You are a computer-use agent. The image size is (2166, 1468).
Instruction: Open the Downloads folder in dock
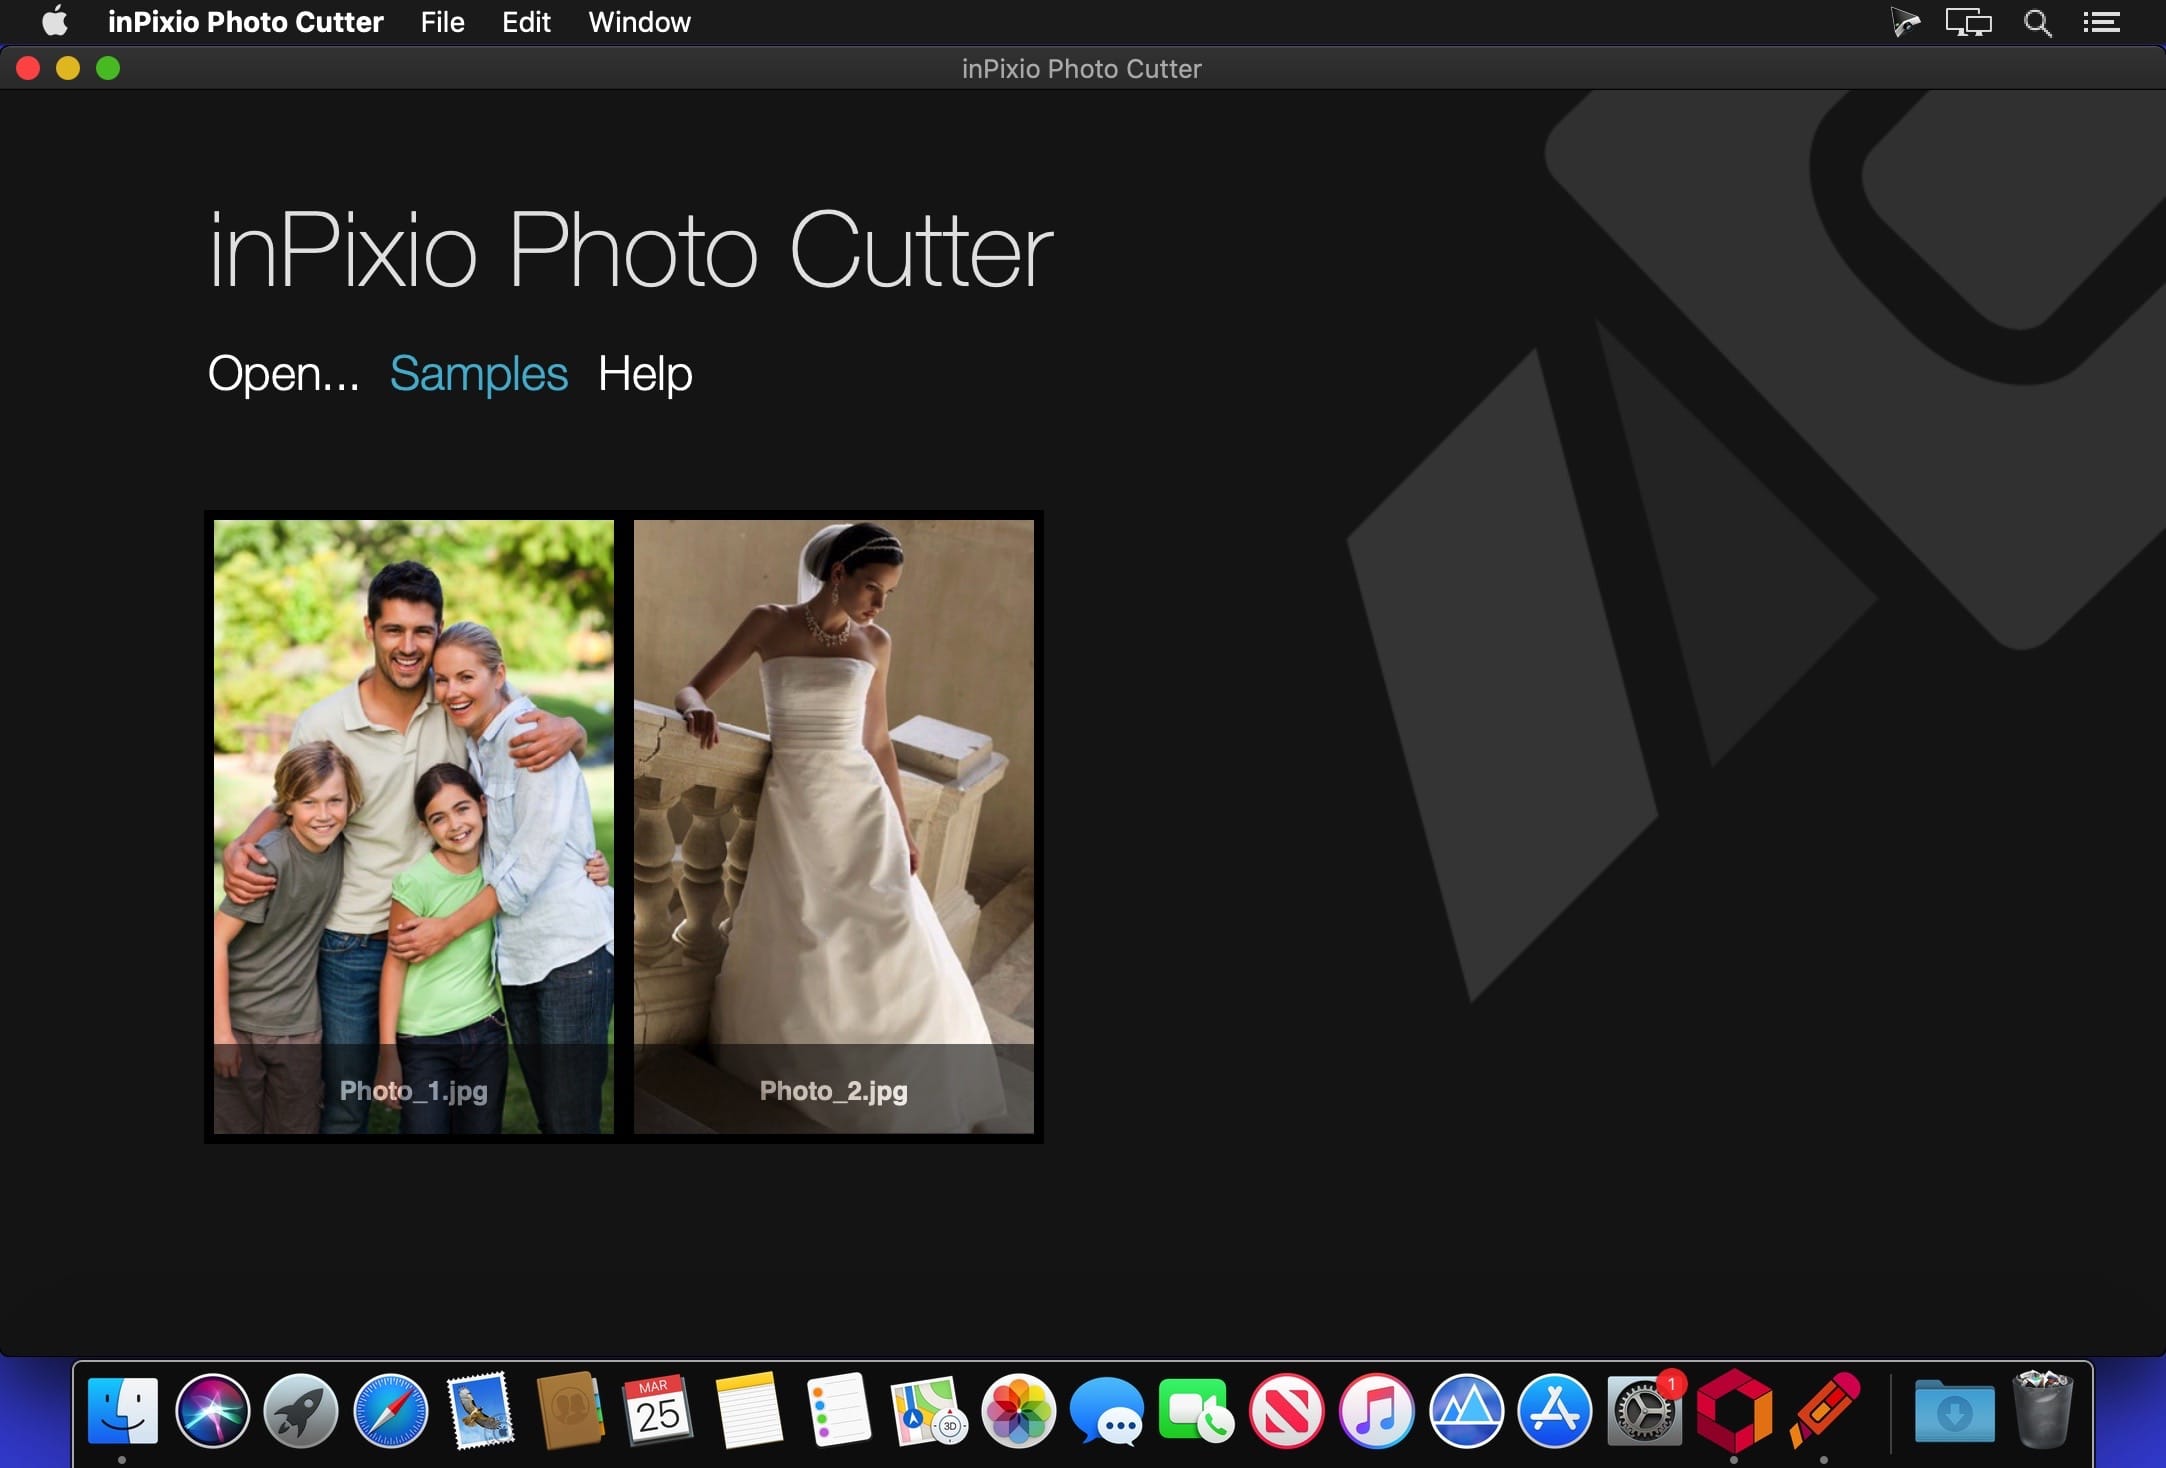point(1954,1411)
